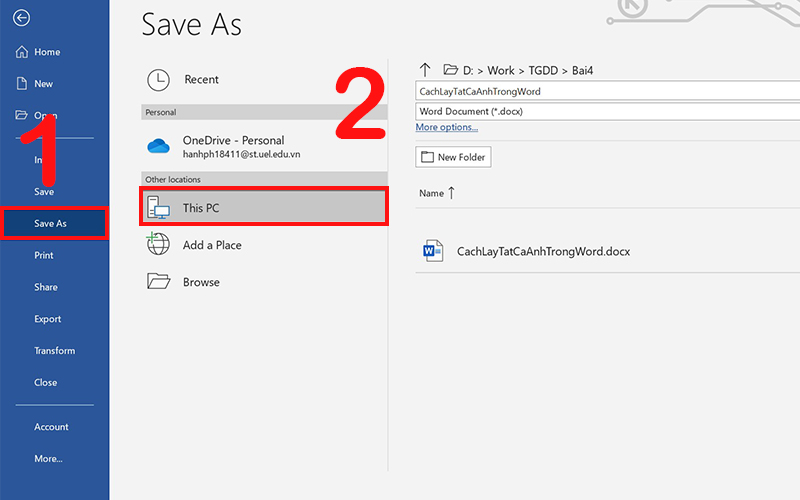Click the back arrow circle icon
The width and height of the screenshot is (800, 500).
(21, 18)
